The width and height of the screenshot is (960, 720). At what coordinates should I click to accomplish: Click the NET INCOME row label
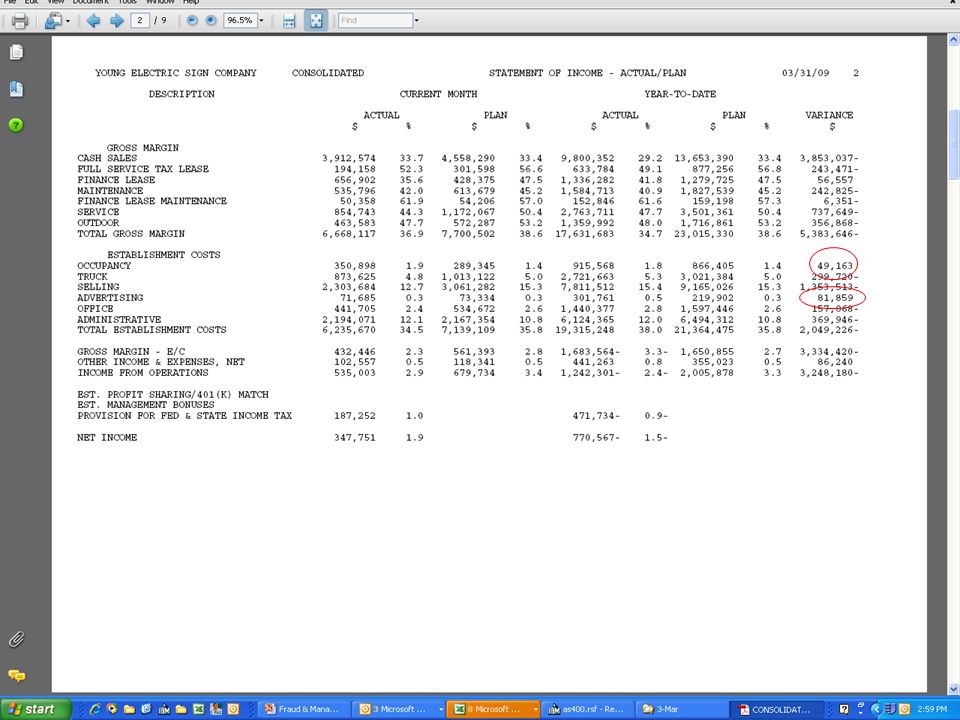coord(107,438)
